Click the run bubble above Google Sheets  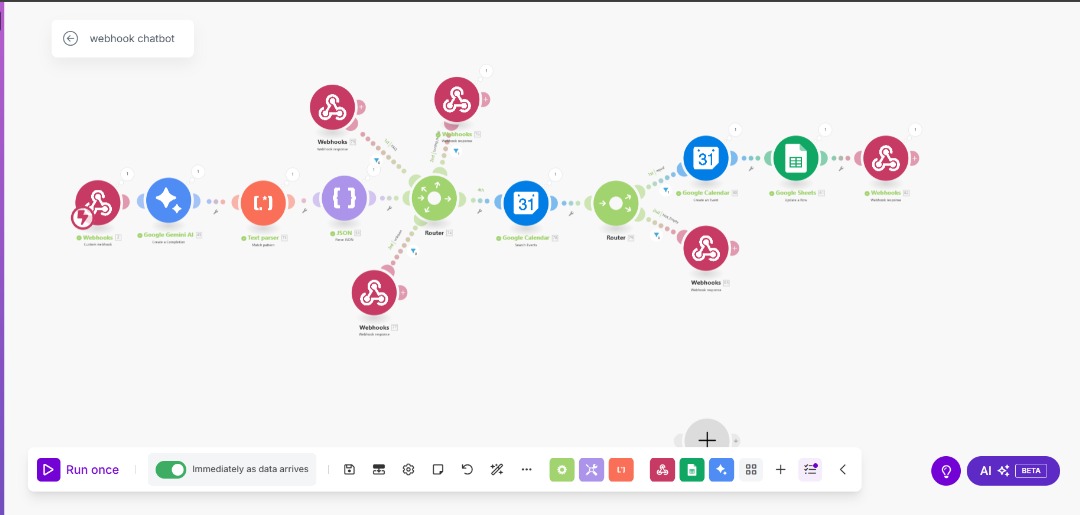click(824, 129)
